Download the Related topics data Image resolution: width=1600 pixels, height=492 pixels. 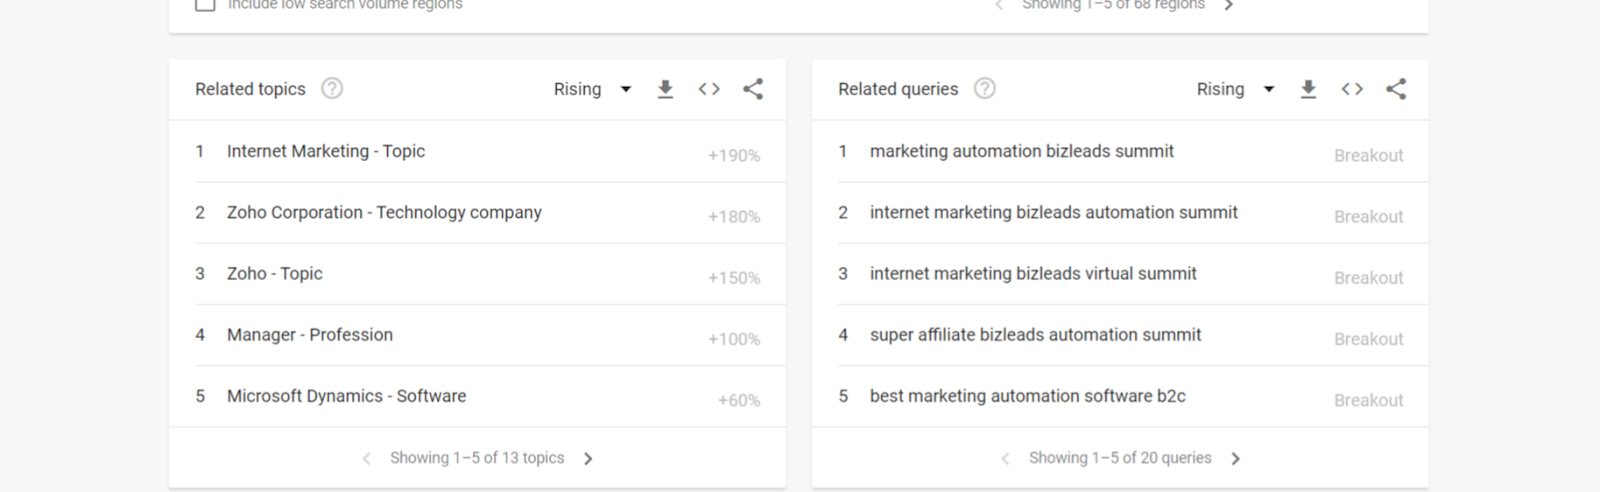tap(665, 89)
